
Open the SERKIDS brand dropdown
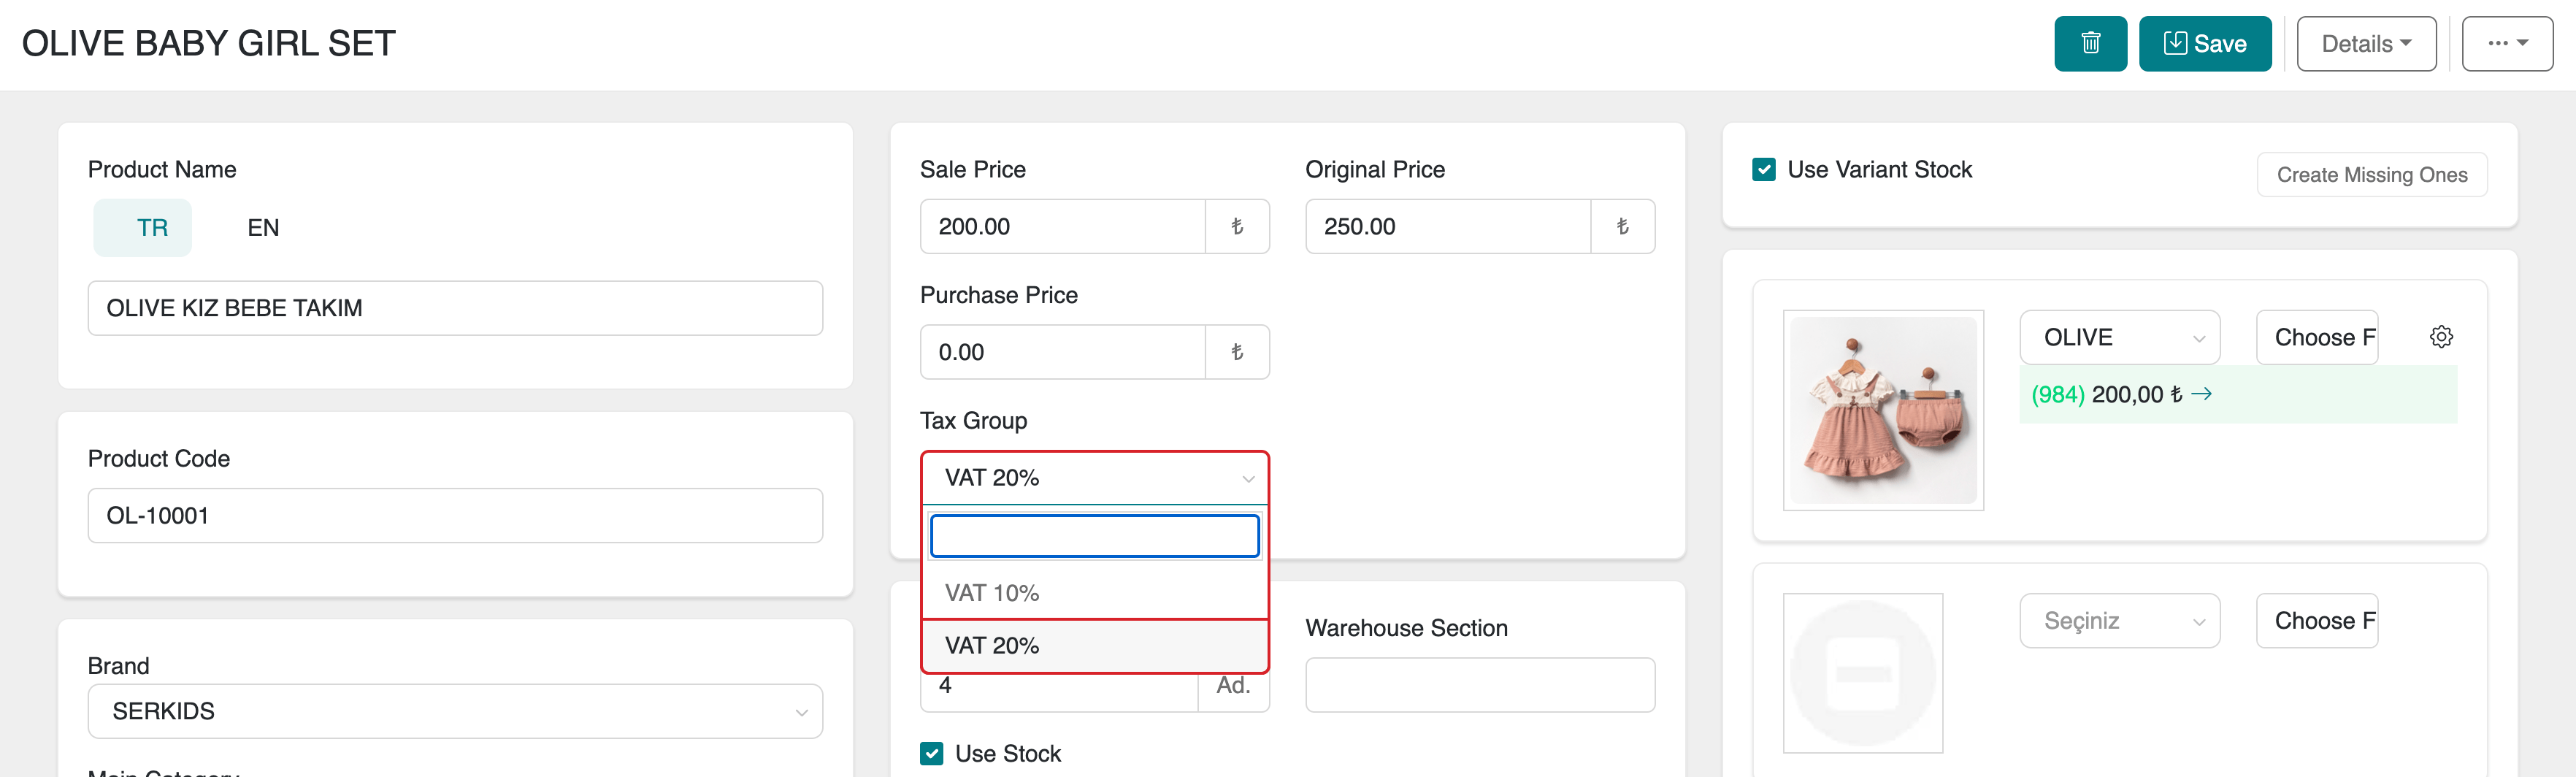point(455,711)
